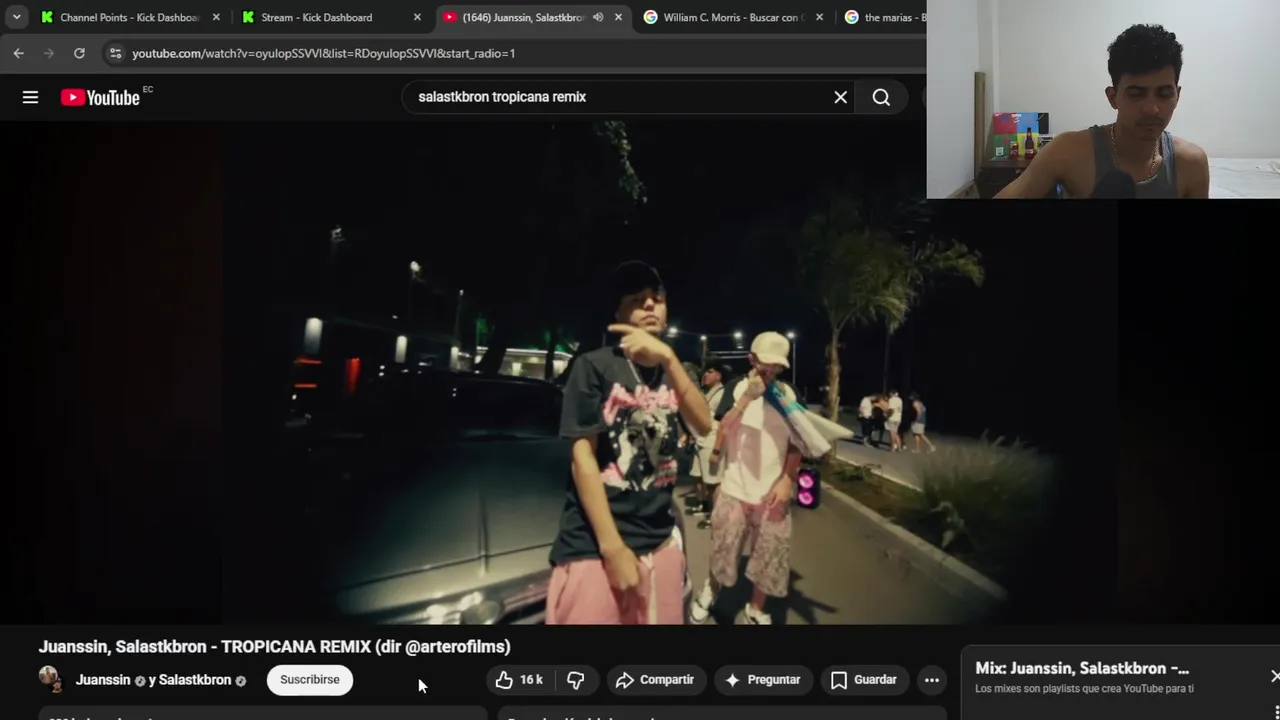Image resolution: width=1280 pixels, height=720 pixels.
Task: Open Juanssin channel avatar
Action: (x=50, y=679)
